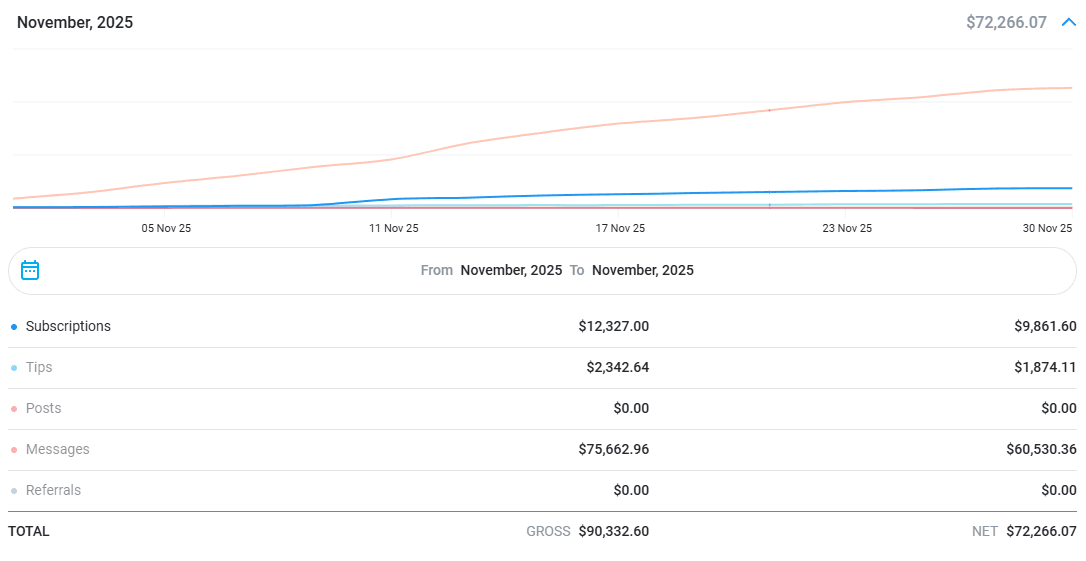Click the 30 Nov 25 axis label
This screenshot has height=561, width=1086.
pos(1047,228)
